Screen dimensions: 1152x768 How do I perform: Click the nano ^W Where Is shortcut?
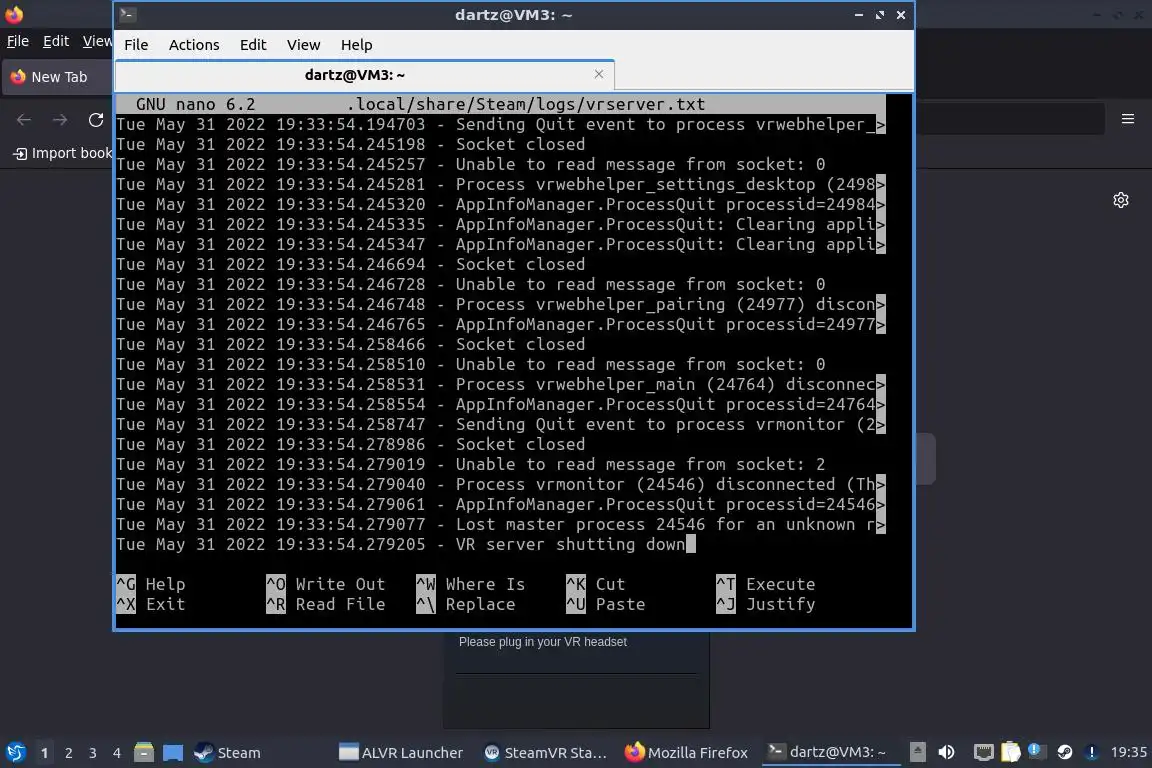(x=471, y=584)
